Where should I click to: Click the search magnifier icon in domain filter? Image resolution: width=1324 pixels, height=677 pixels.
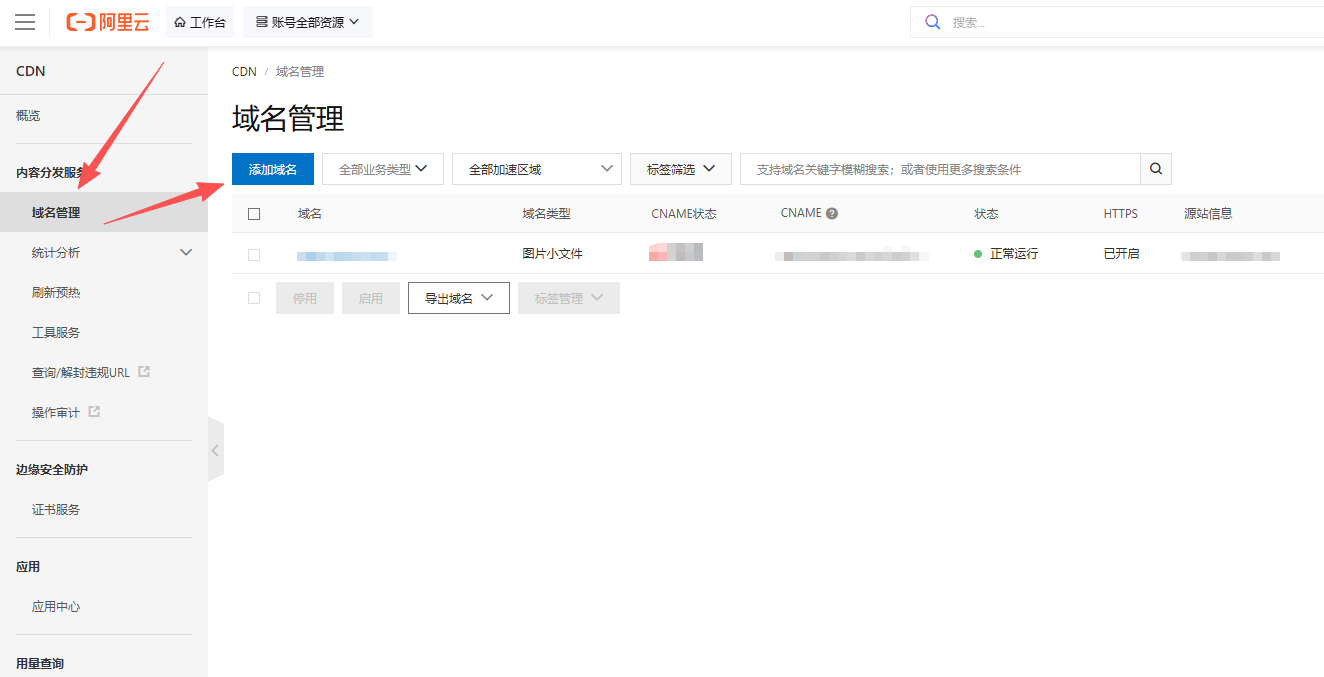point(1156,169)
